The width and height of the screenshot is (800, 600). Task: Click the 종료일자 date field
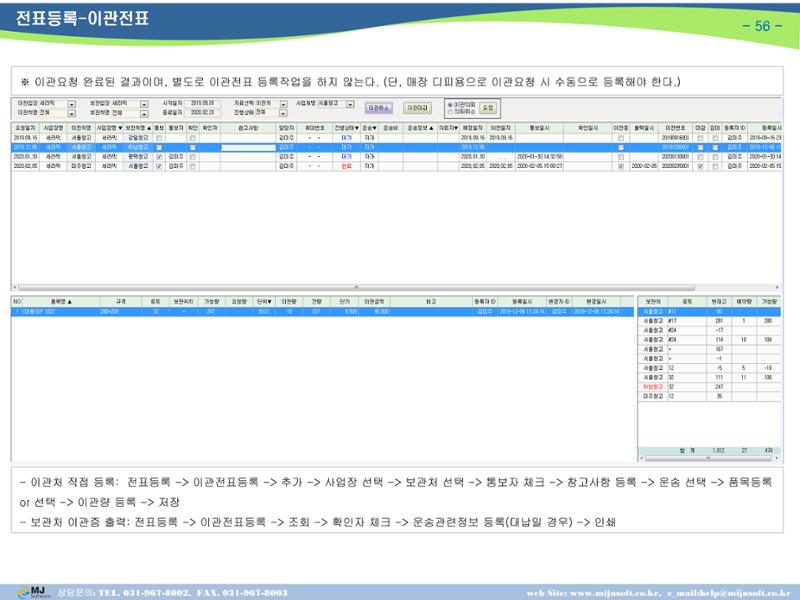[203, 113]
